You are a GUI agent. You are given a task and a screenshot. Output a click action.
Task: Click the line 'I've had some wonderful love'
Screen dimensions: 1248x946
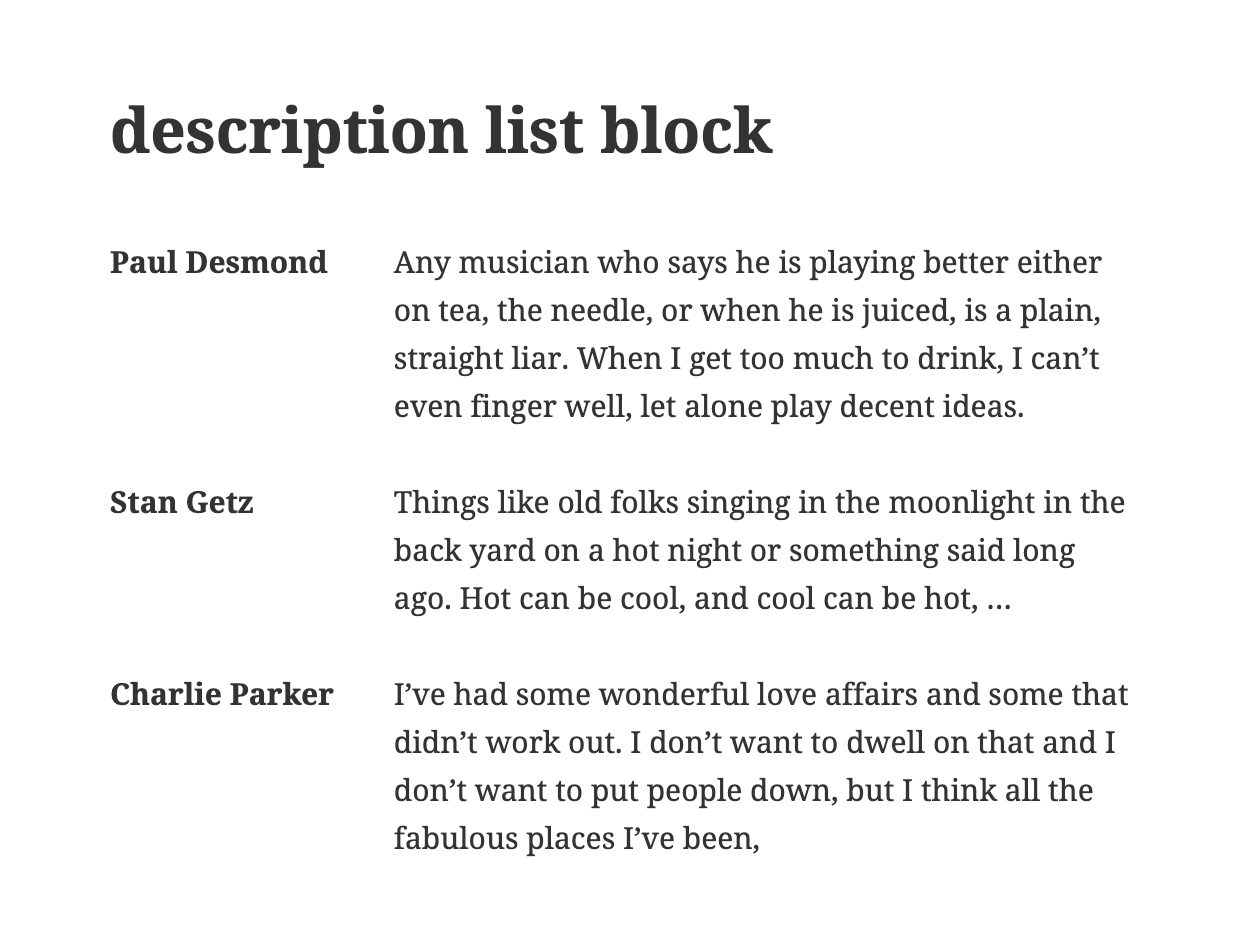pos(761,695)
